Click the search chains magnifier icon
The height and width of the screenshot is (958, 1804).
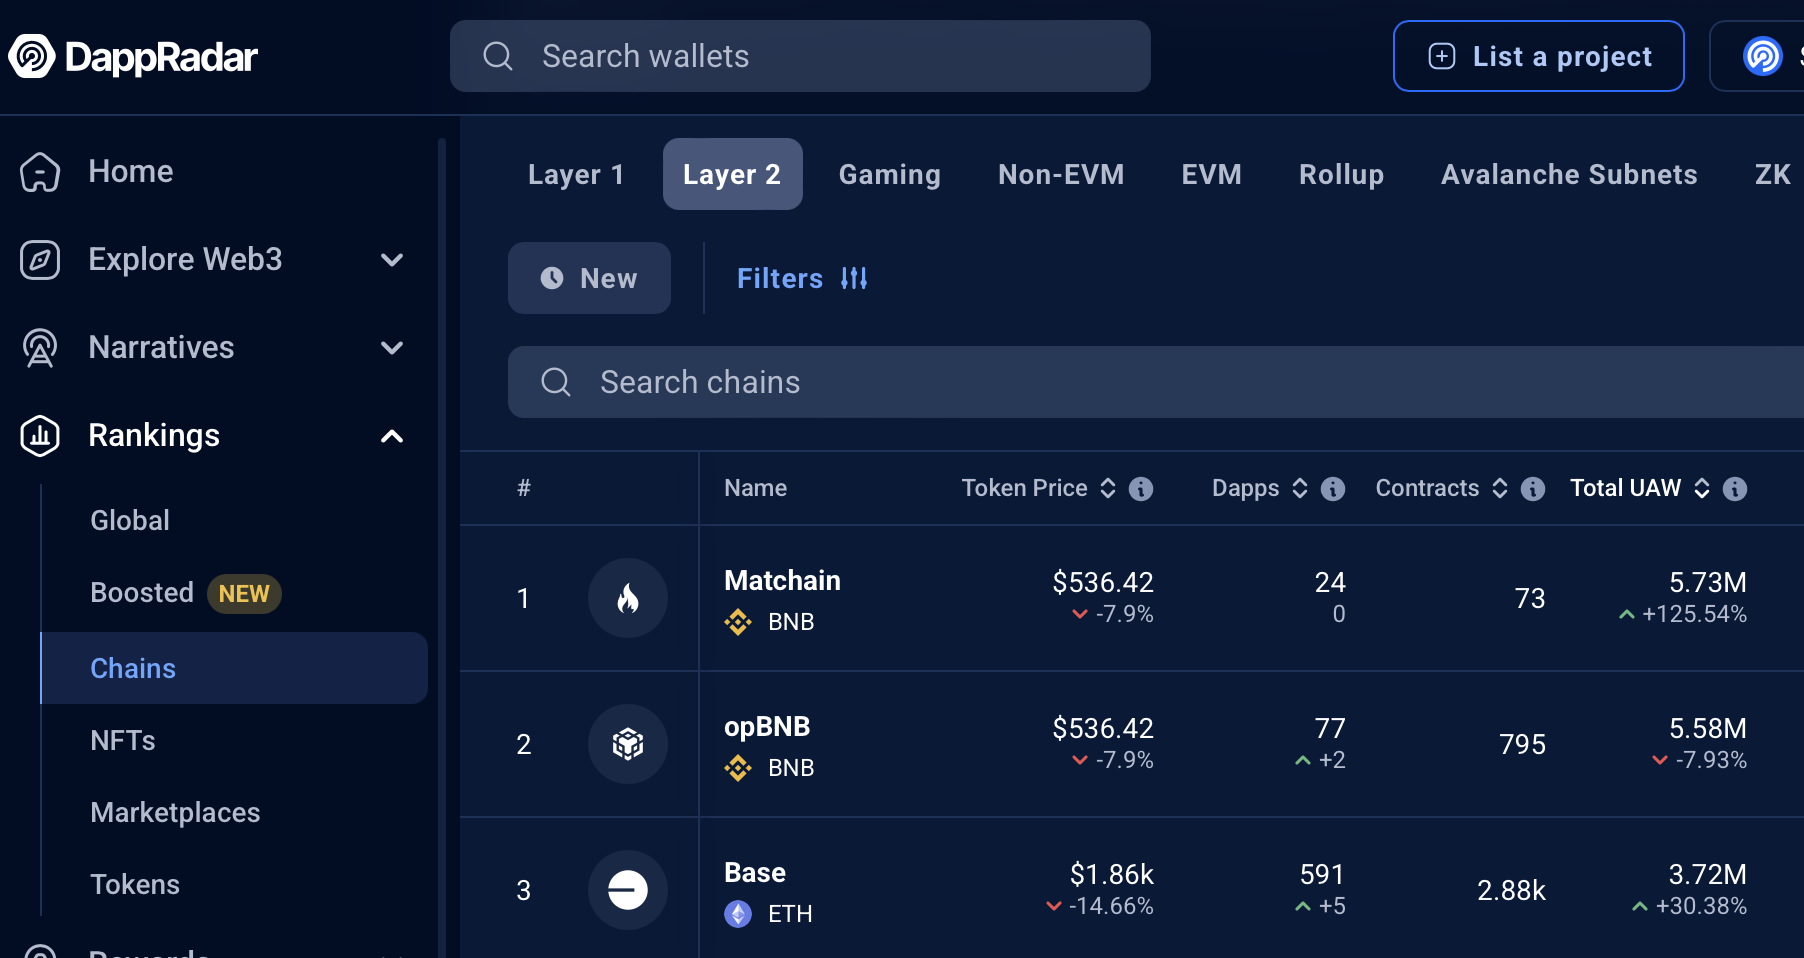point(556,382)
